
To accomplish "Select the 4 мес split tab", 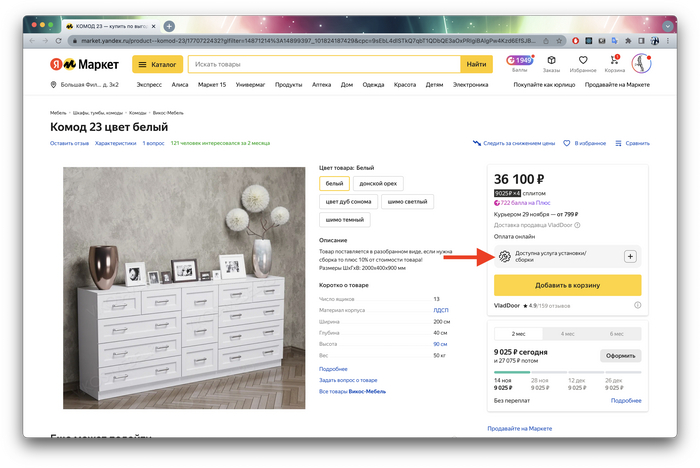I will 567,334.
